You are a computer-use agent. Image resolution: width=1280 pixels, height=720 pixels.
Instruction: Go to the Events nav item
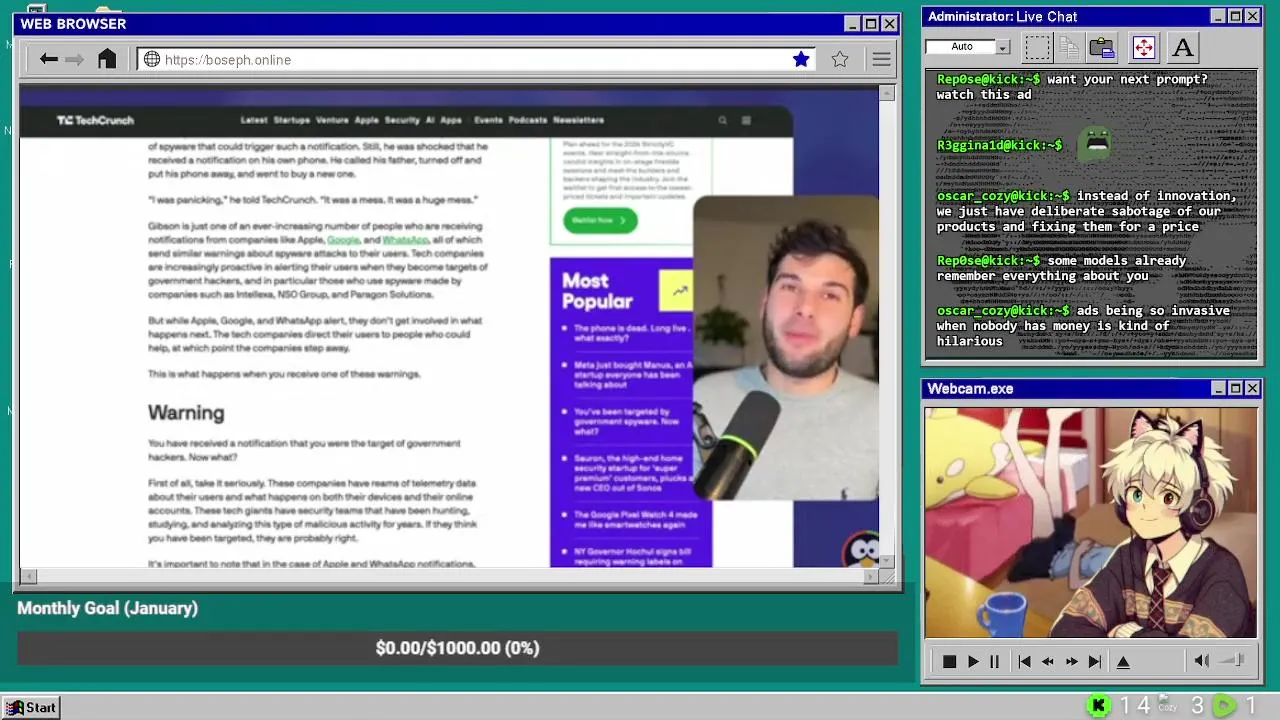(x=488, y=120)
